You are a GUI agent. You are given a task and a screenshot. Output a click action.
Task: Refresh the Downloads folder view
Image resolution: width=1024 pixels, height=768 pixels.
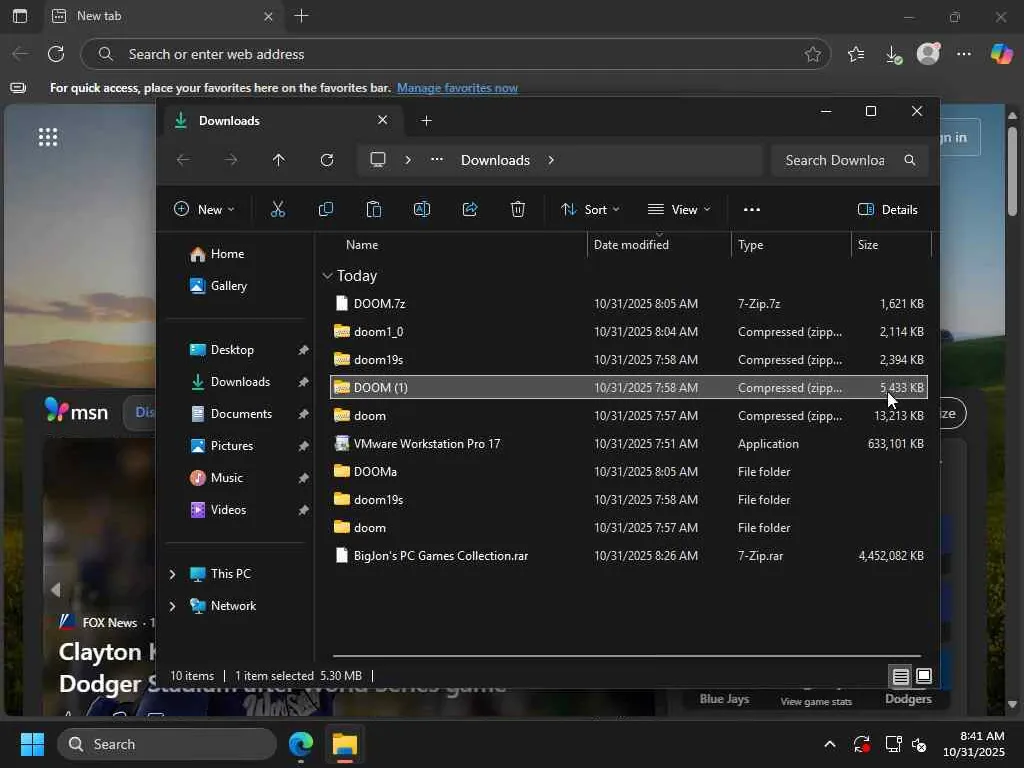327,160
